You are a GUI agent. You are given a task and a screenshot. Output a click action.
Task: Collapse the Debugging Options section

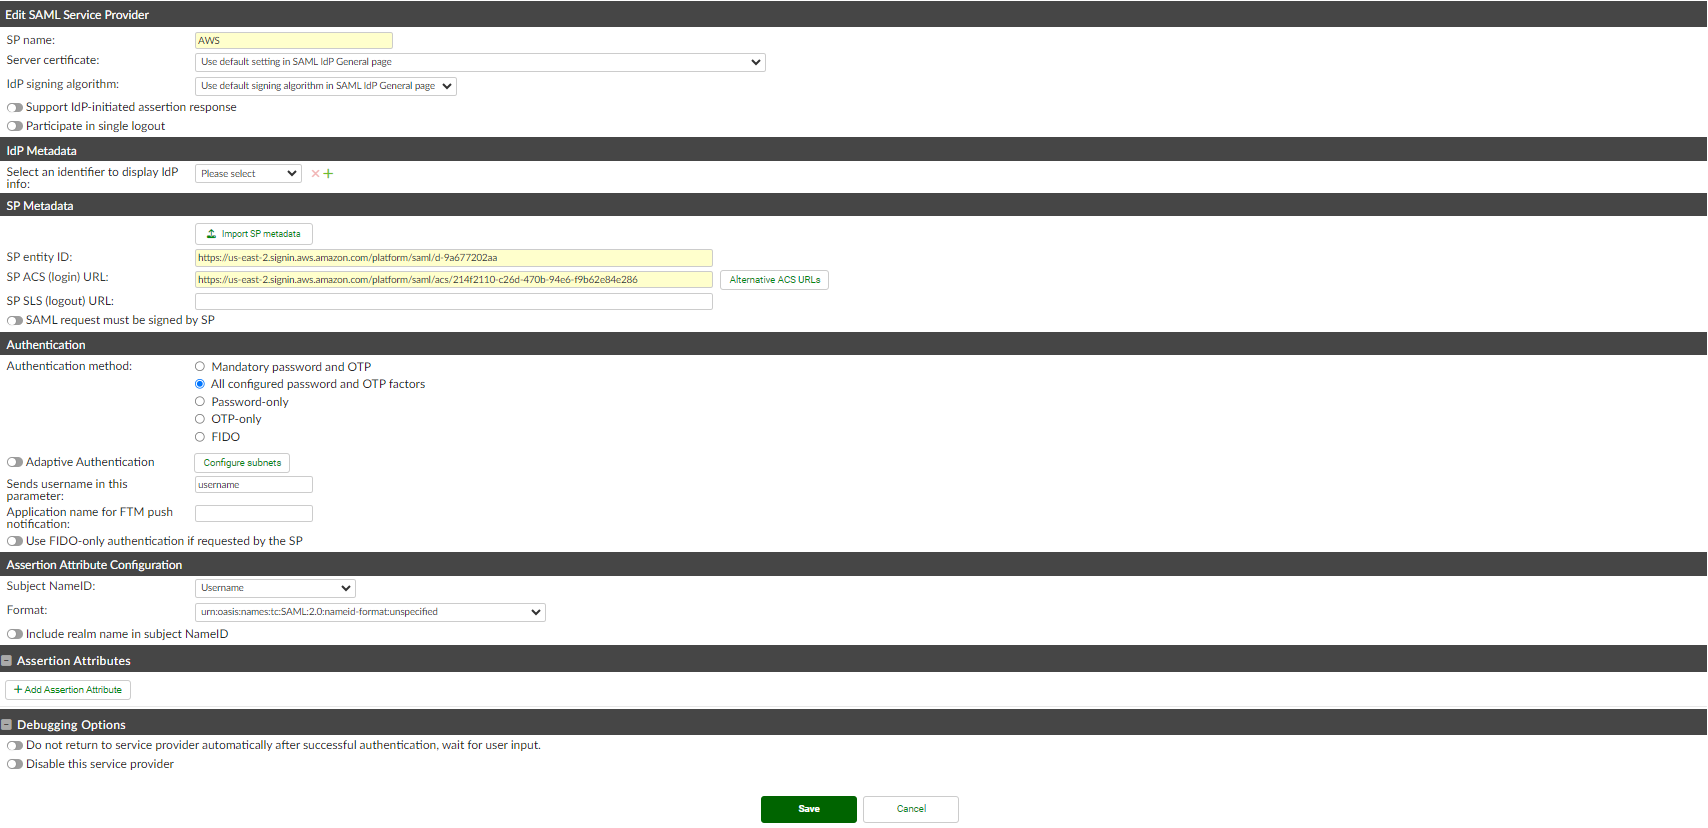click(x=7, y=725)
